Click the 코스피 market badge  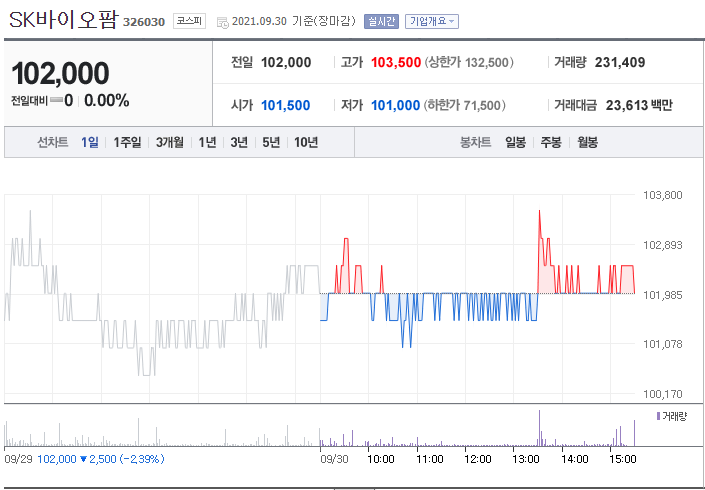pyautogui.click(x=189, y=21)
